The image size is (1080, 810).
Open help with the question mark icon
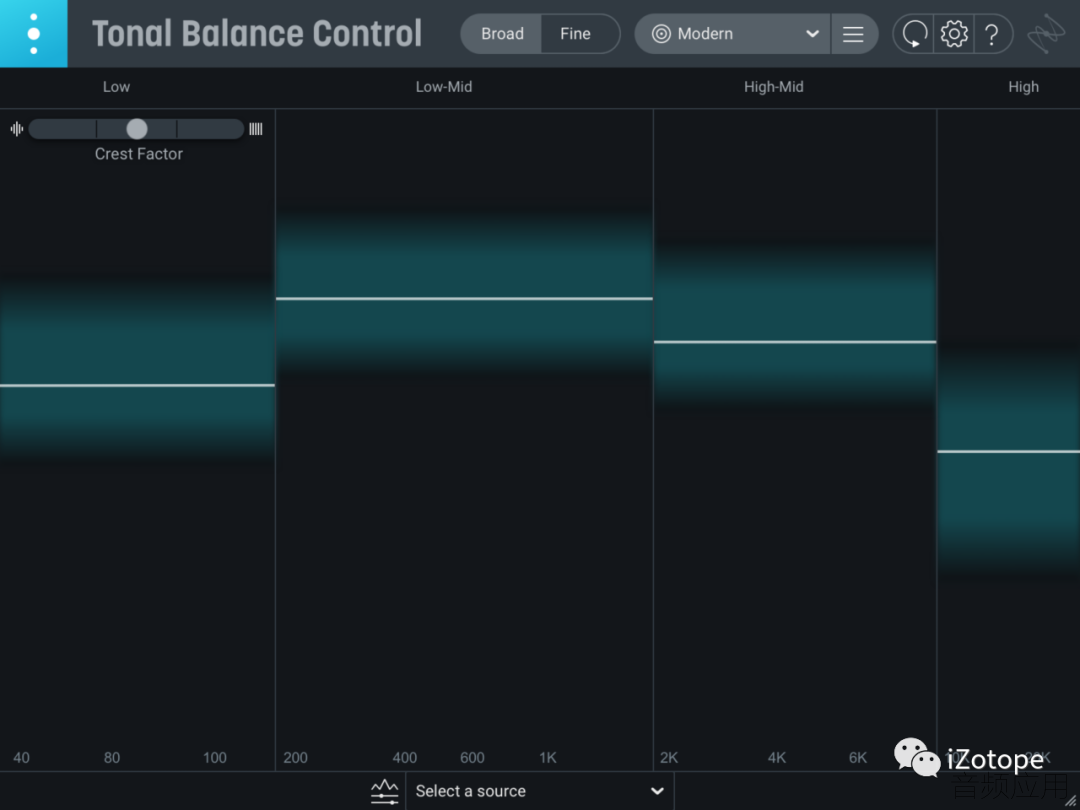[x=992, y=34]
